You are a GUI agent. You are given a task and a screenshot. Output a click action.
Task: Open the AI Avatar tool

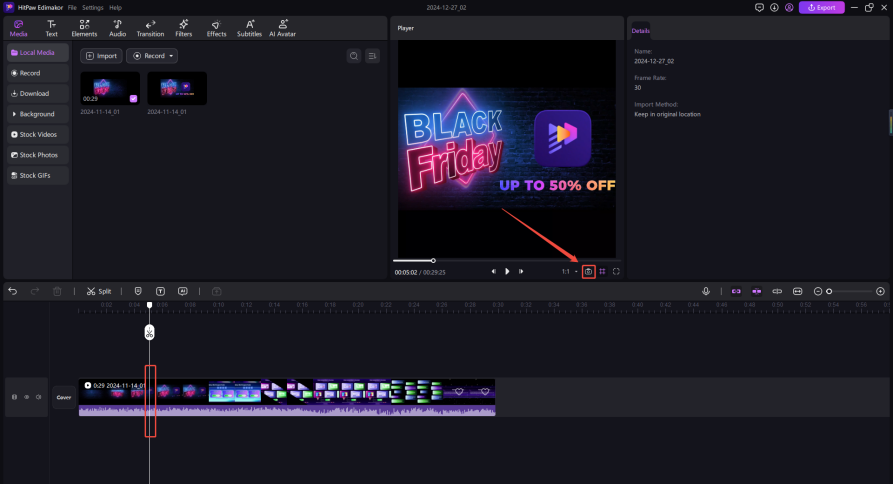283,28
